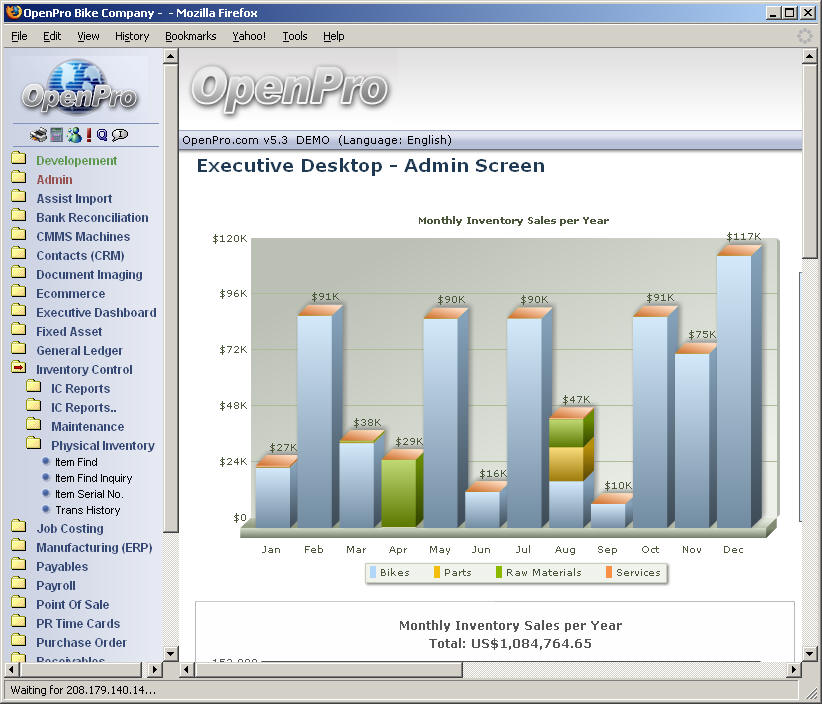Image resolution: width=822 pixels, height=704 pixels.
Task: Click the messenger buddy icon
Action: pos(74,135)
